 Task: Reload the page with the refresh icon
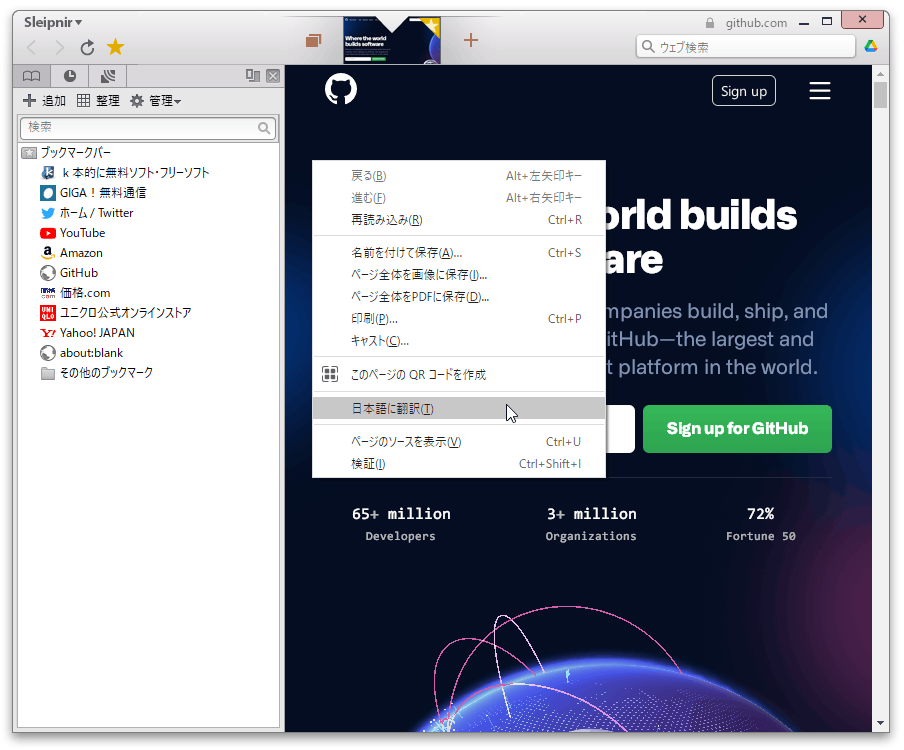click(87, 47)
